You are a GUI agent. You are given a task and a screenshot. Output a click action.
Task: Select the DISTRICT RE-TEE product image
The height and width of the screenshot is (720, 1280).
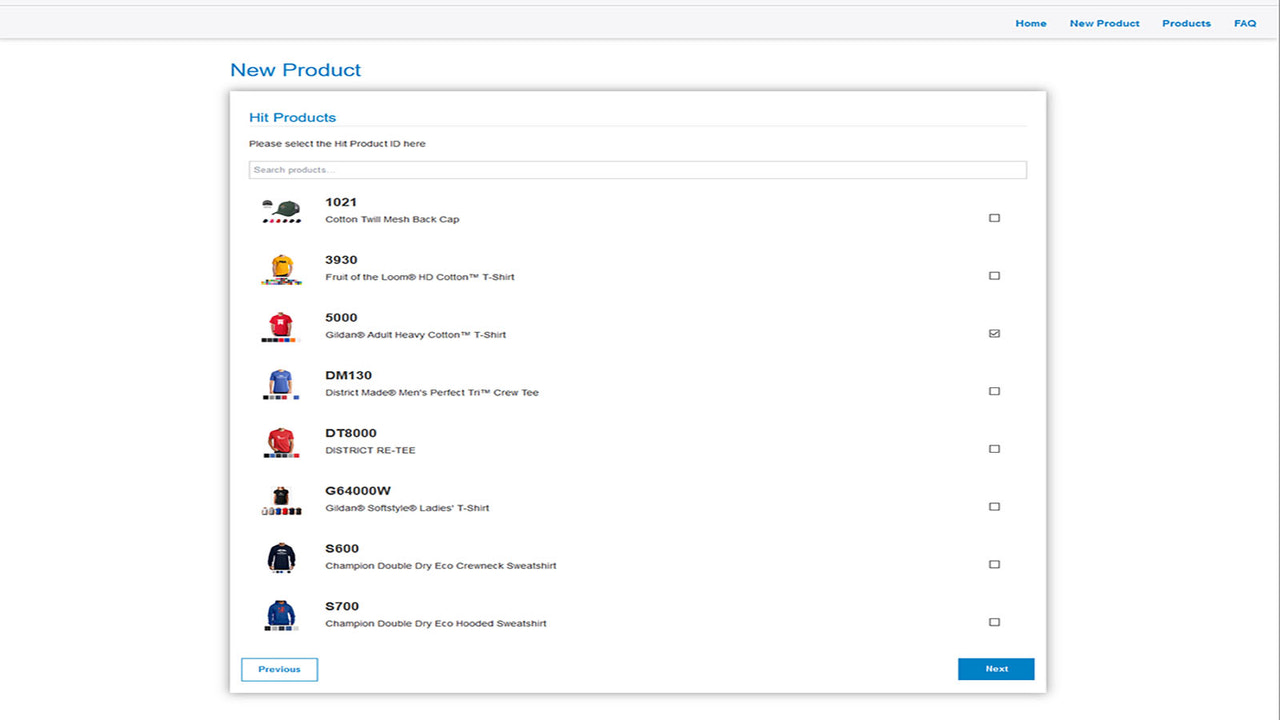point(281,440)
